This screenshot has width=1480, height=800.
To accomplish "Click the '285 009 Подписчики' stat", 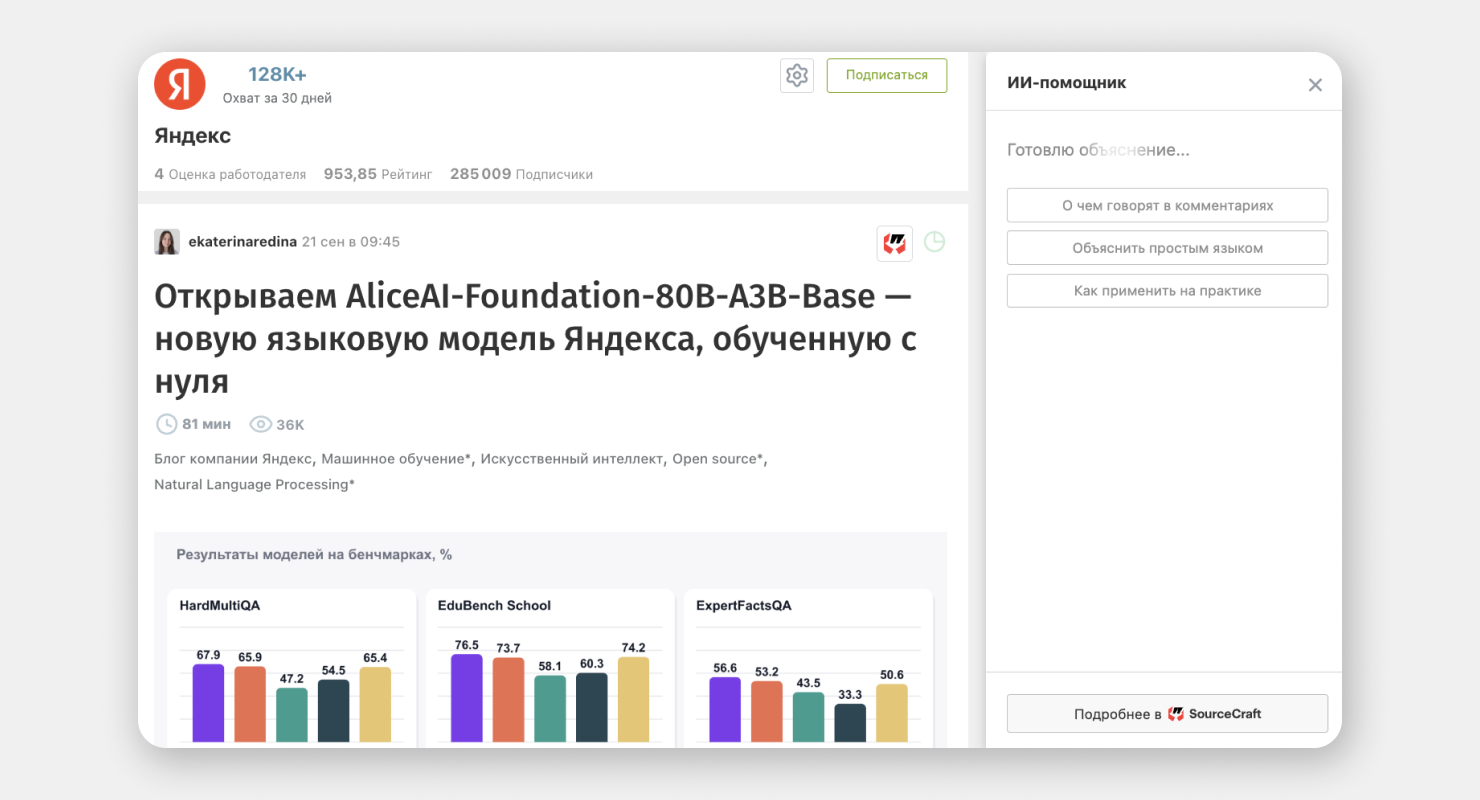I will (x=521, y=174).
